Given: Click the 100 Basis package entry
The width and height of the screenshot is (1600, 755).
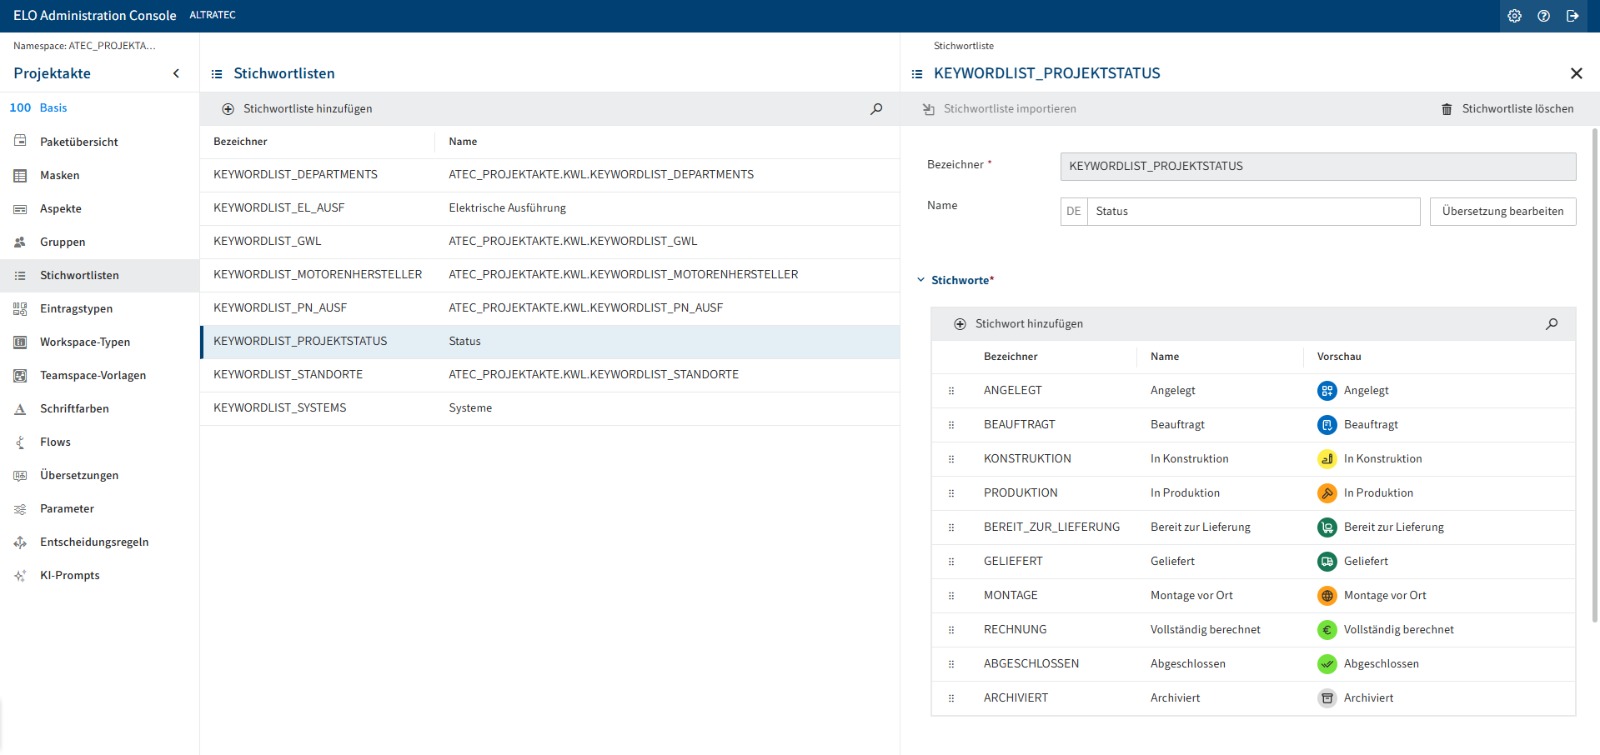Looking at the screenshot, I should pos(38,108).
